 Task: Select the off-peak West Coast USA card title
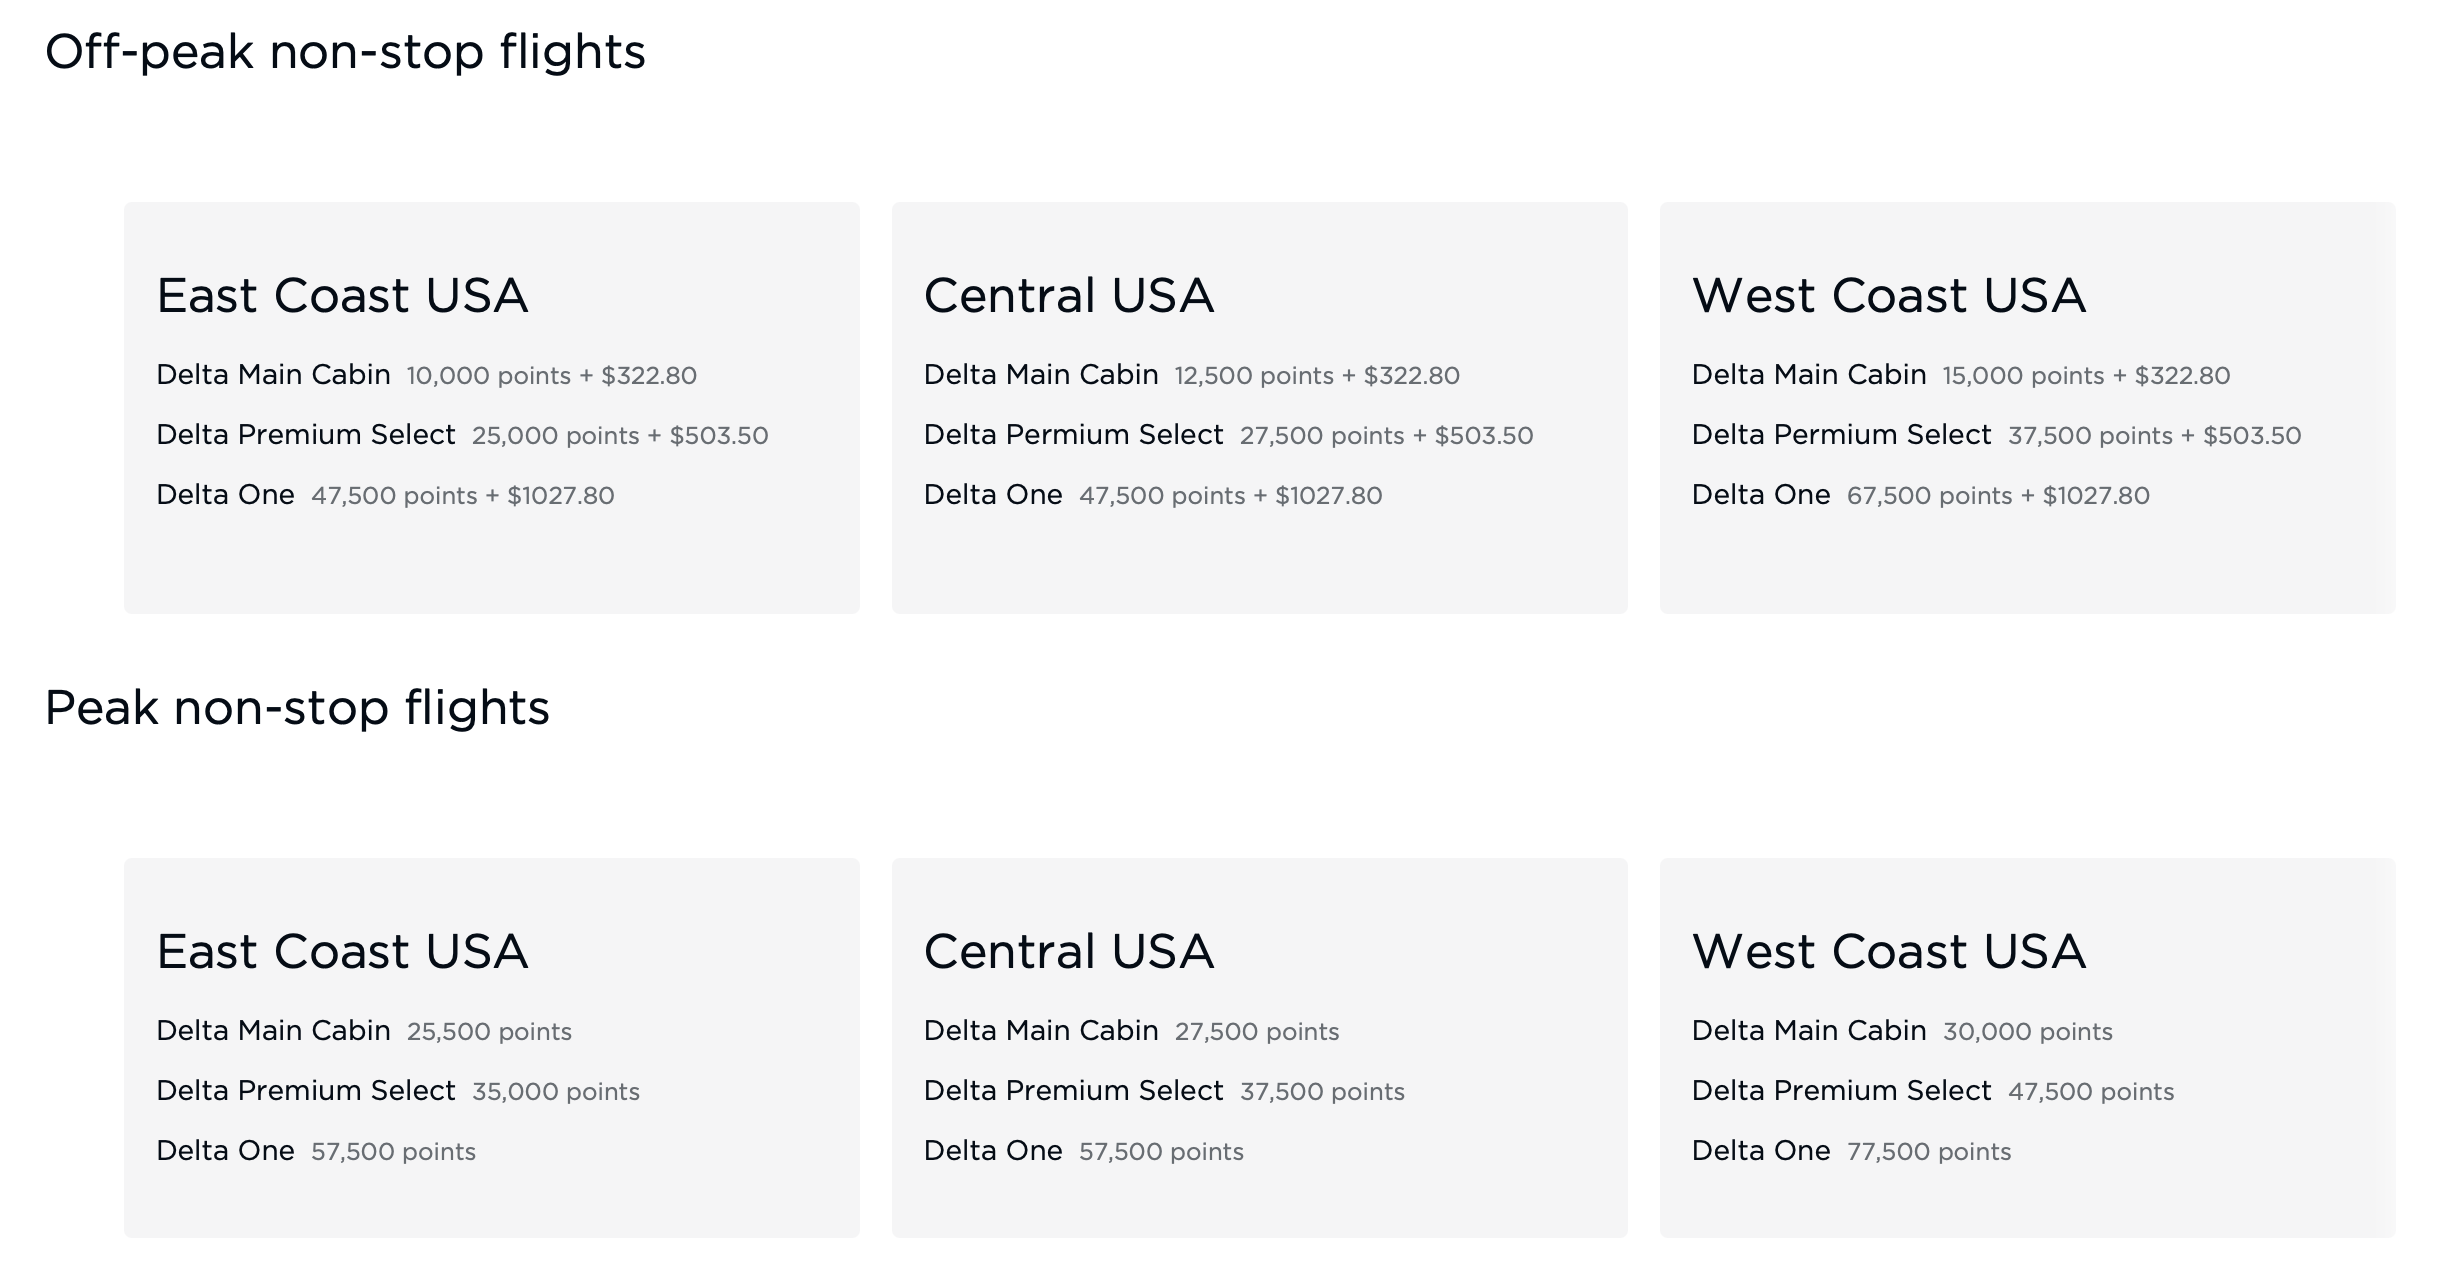[1889, 295]
